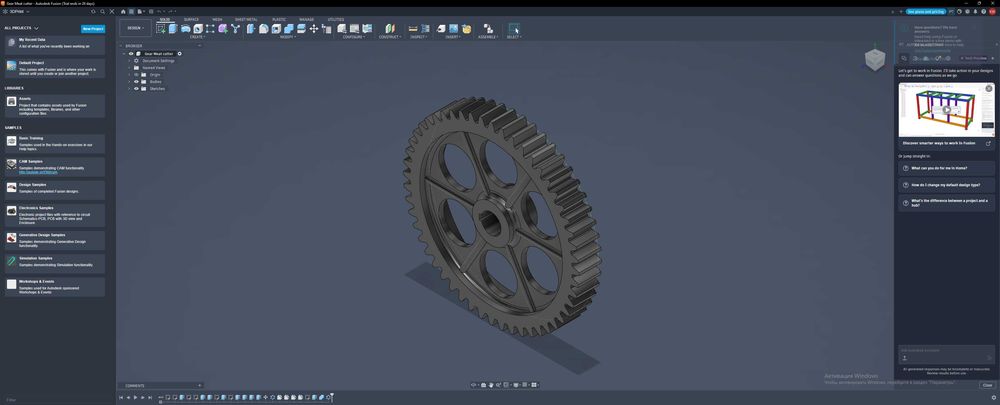The width and height of the screenshot is (1000, 405).
Task: Open the Design Samples project
Action: [55, 190]
